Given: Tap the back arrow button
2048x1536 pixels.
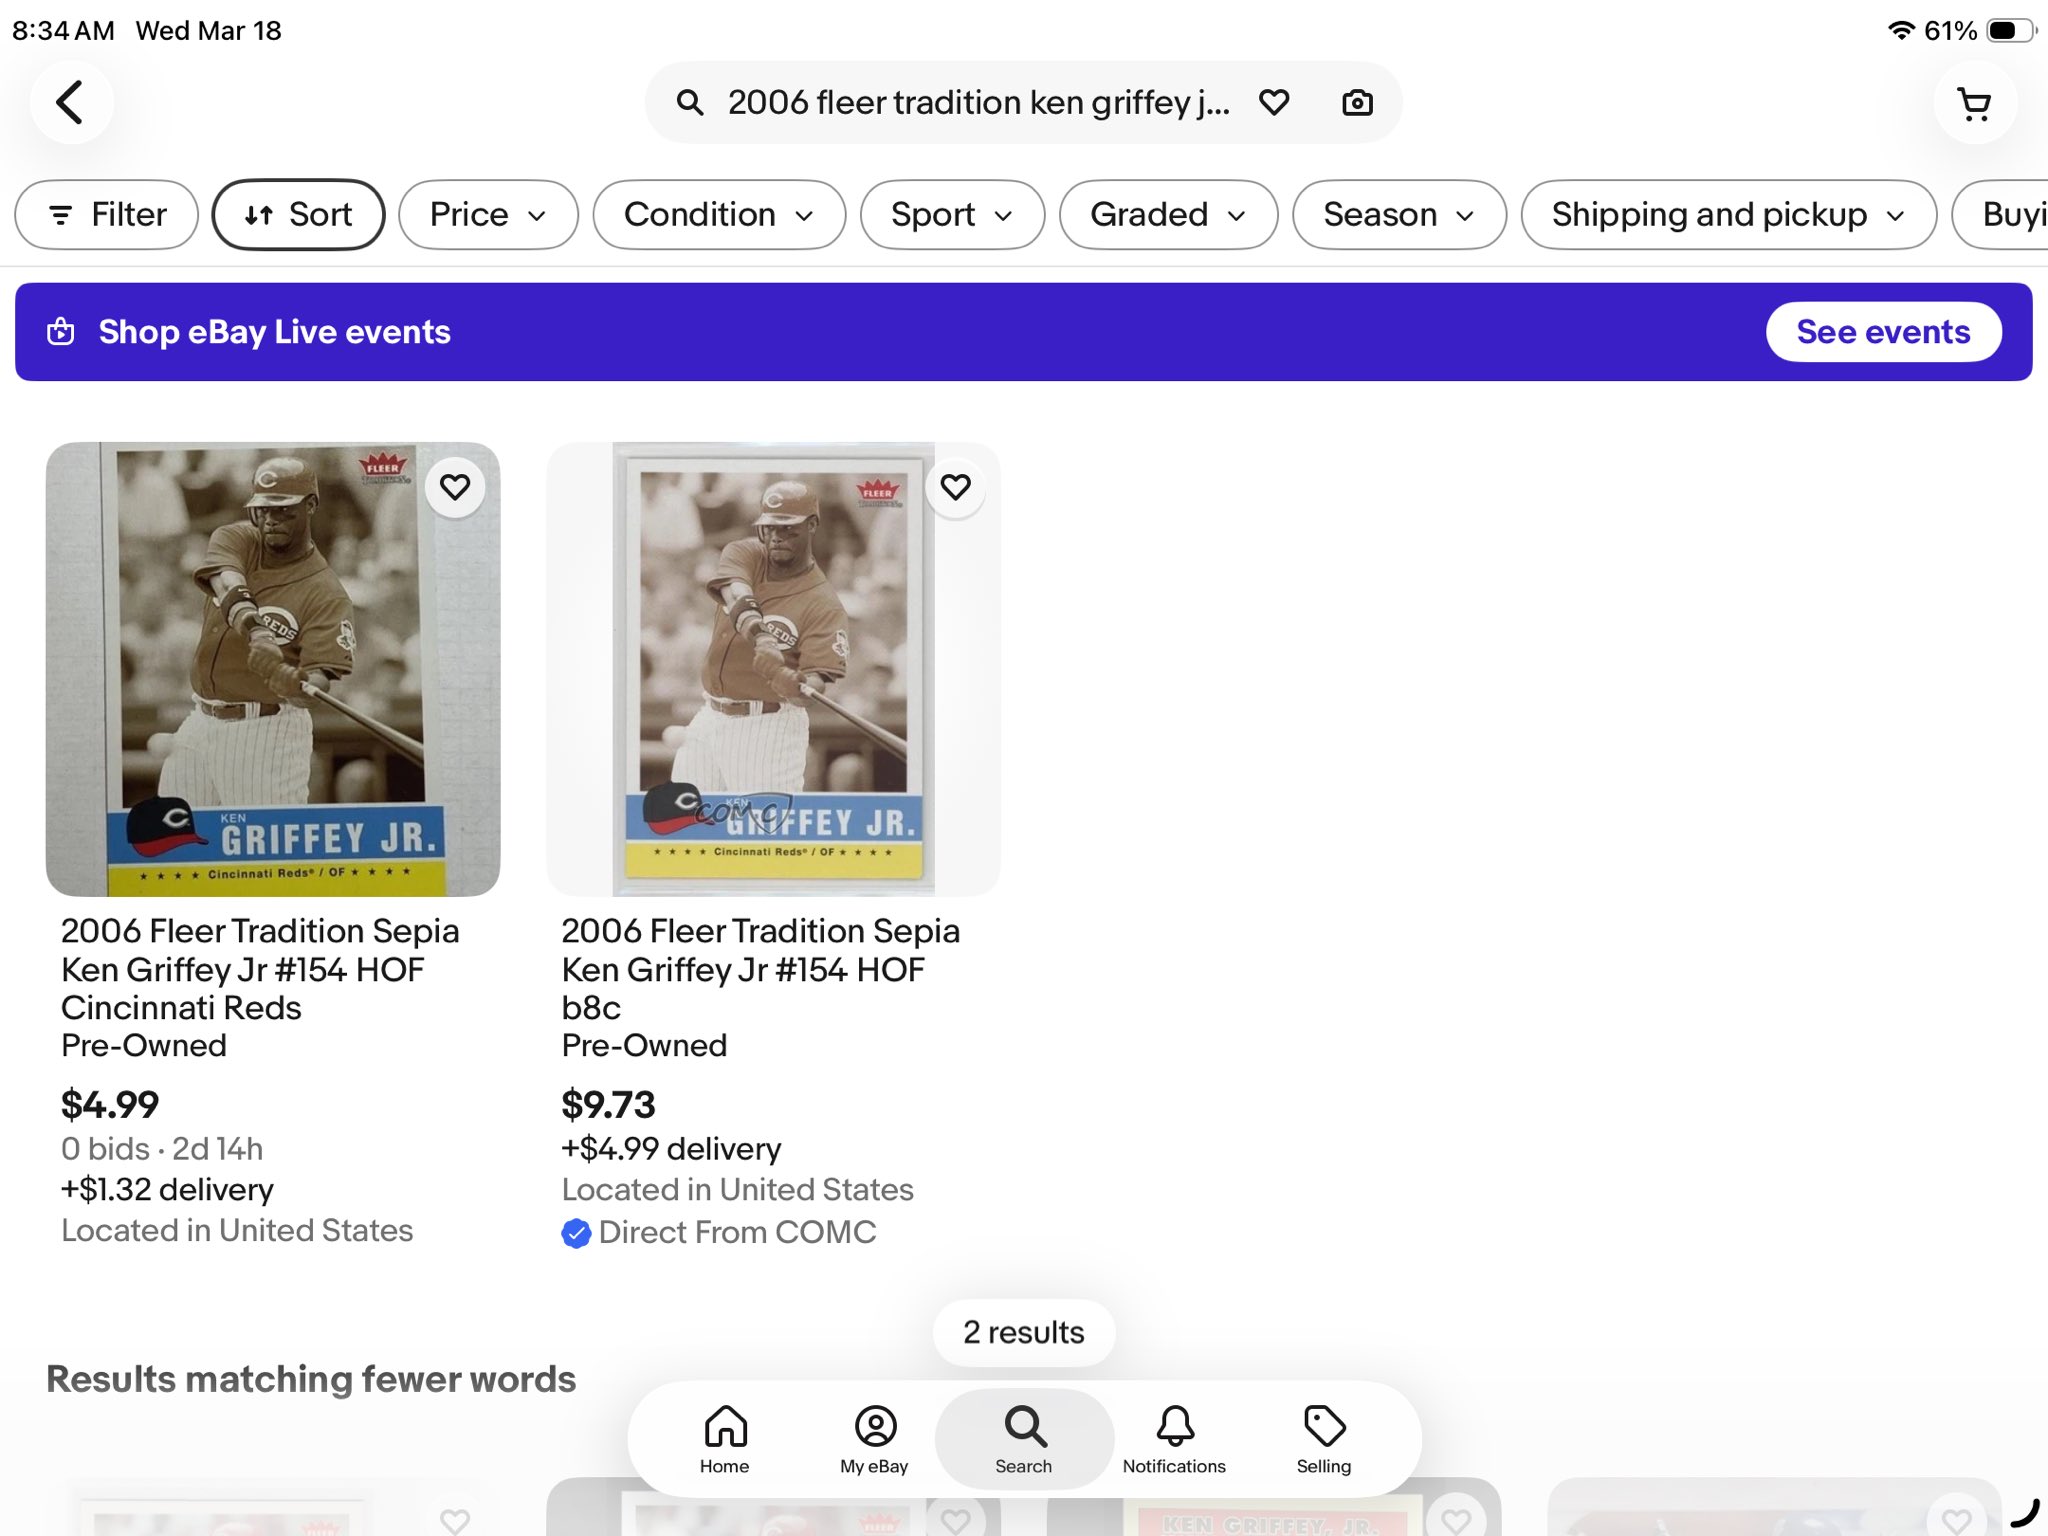Looking at the screenshot, I should point(70,102).
